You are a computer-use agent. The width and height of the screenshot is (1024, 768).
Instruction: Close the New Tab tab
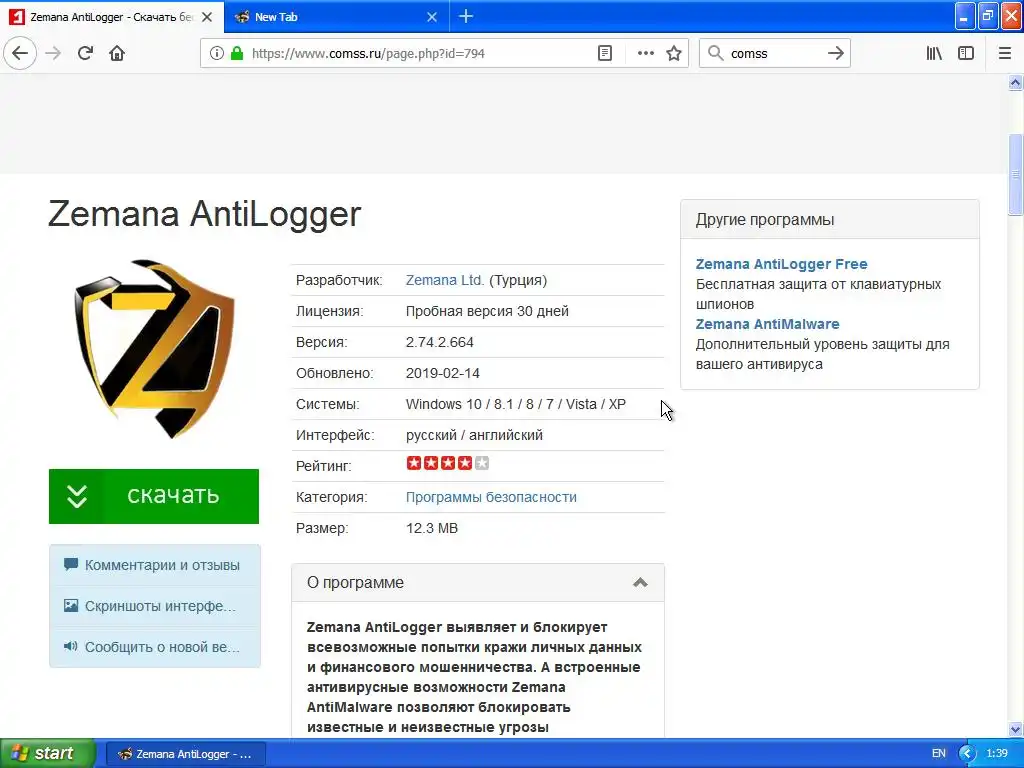[432, 17]
